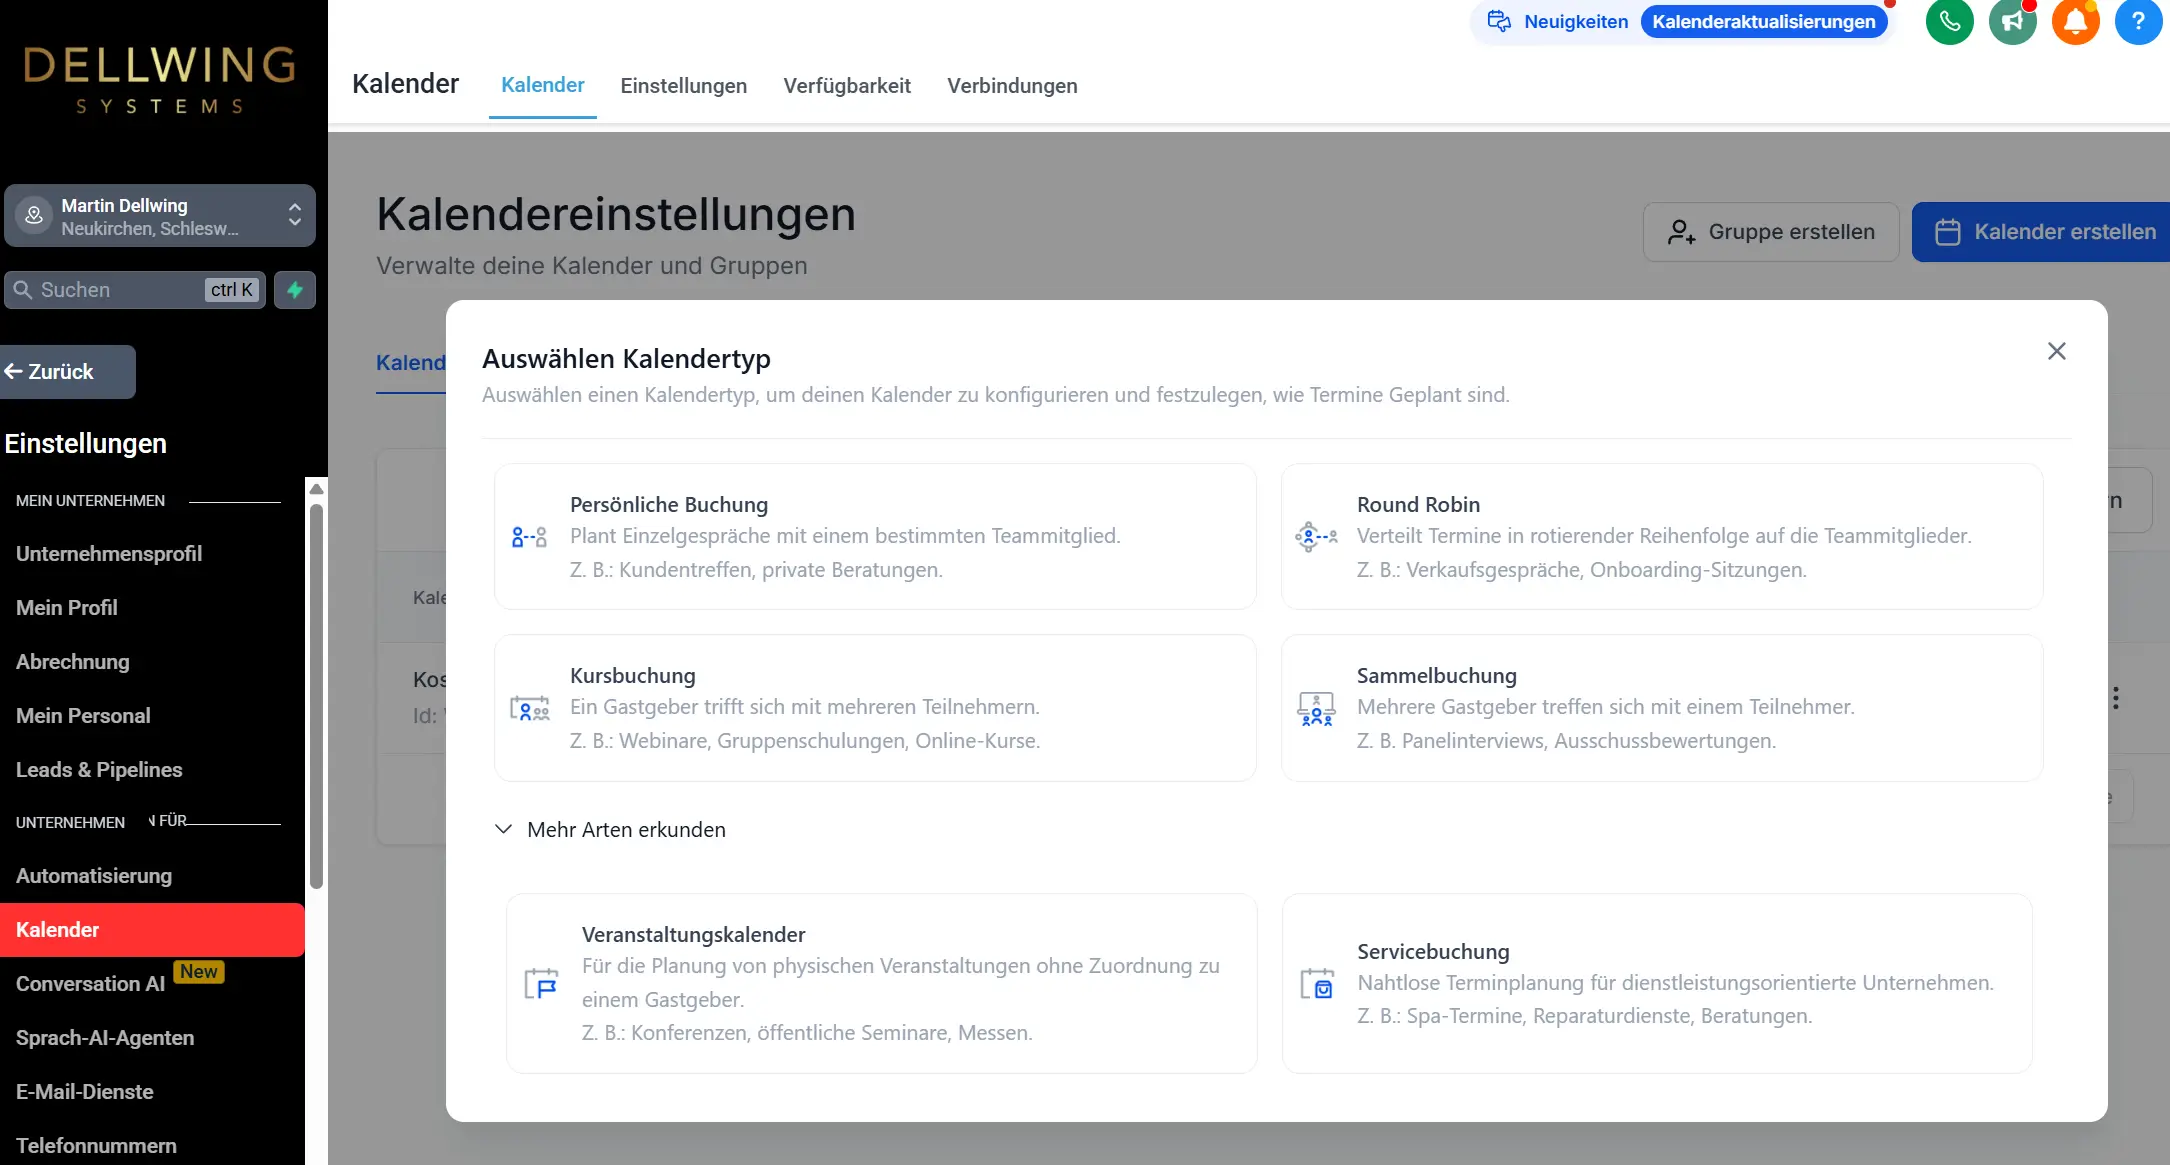Click the Neuigkeiten chat icon

[x=1499, y=21]
